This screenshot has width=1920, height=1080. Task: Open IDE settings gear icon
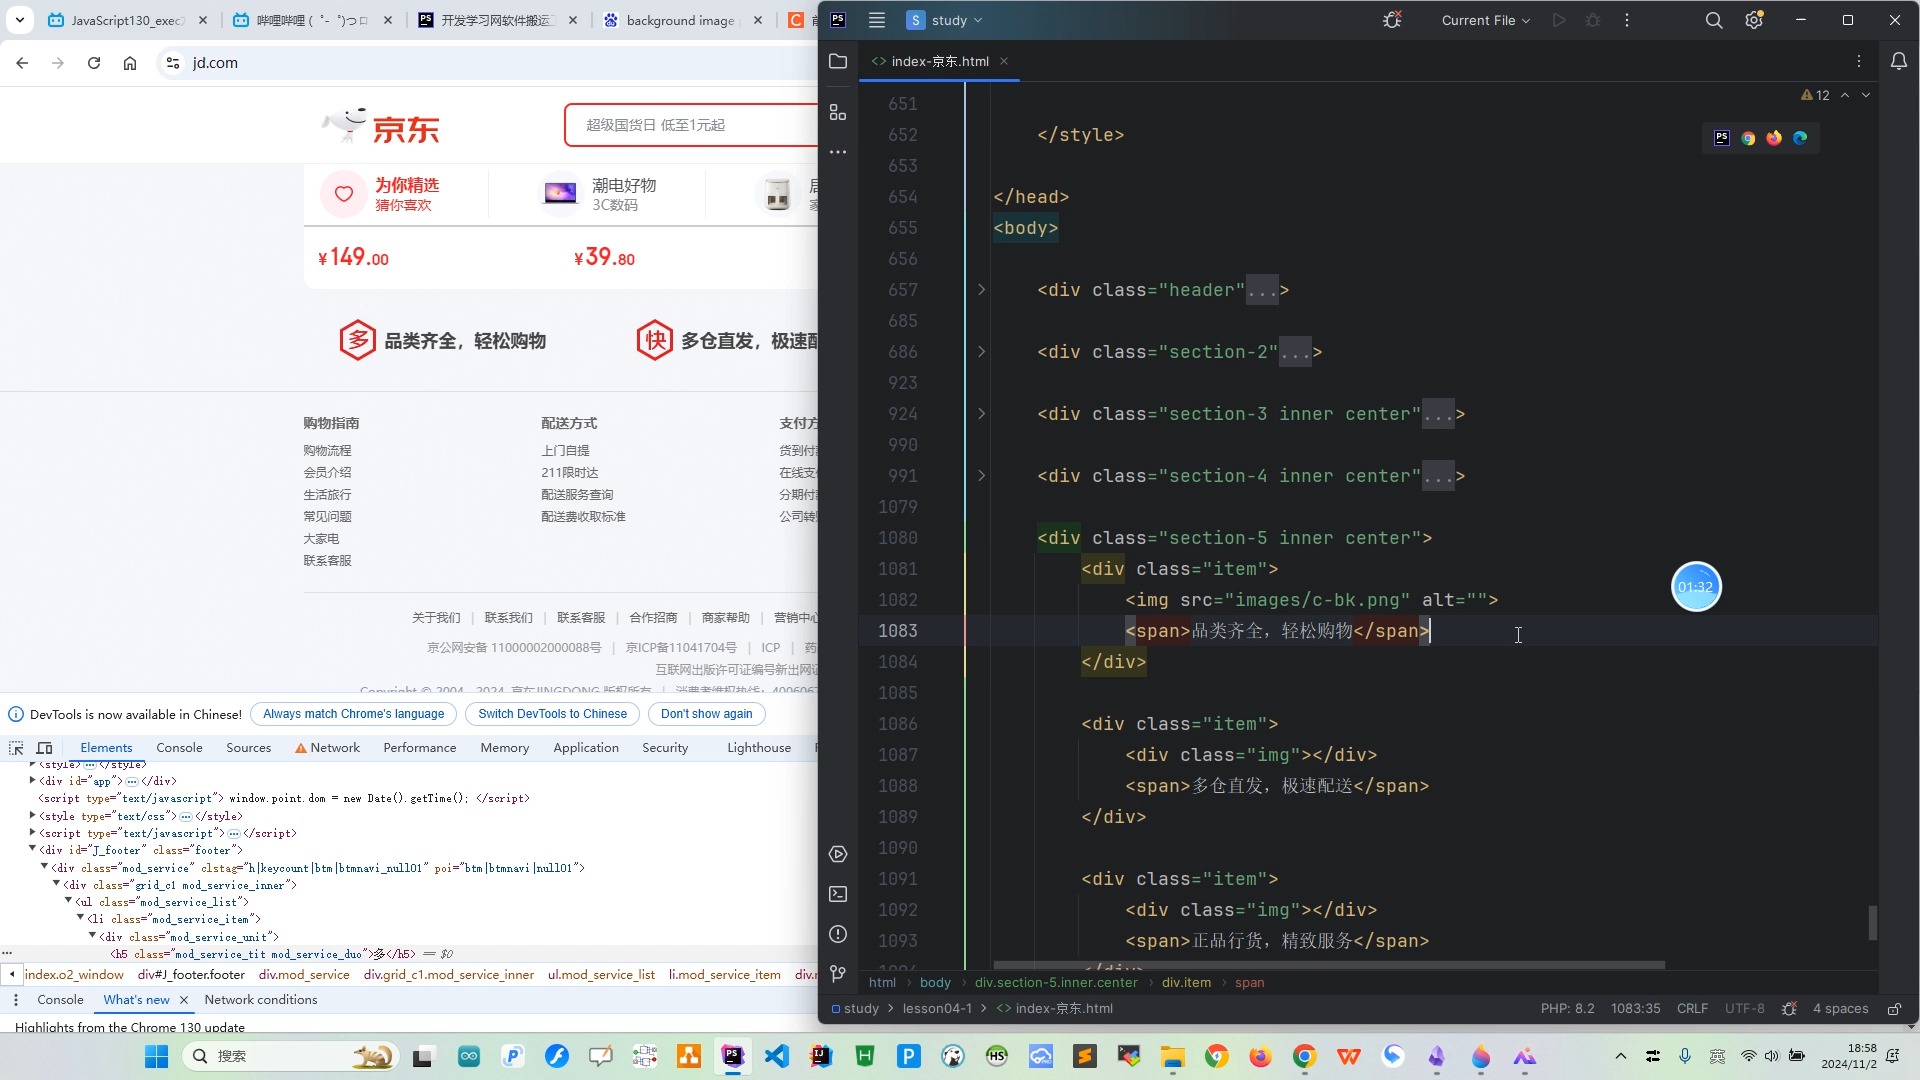coord(1754,20)
